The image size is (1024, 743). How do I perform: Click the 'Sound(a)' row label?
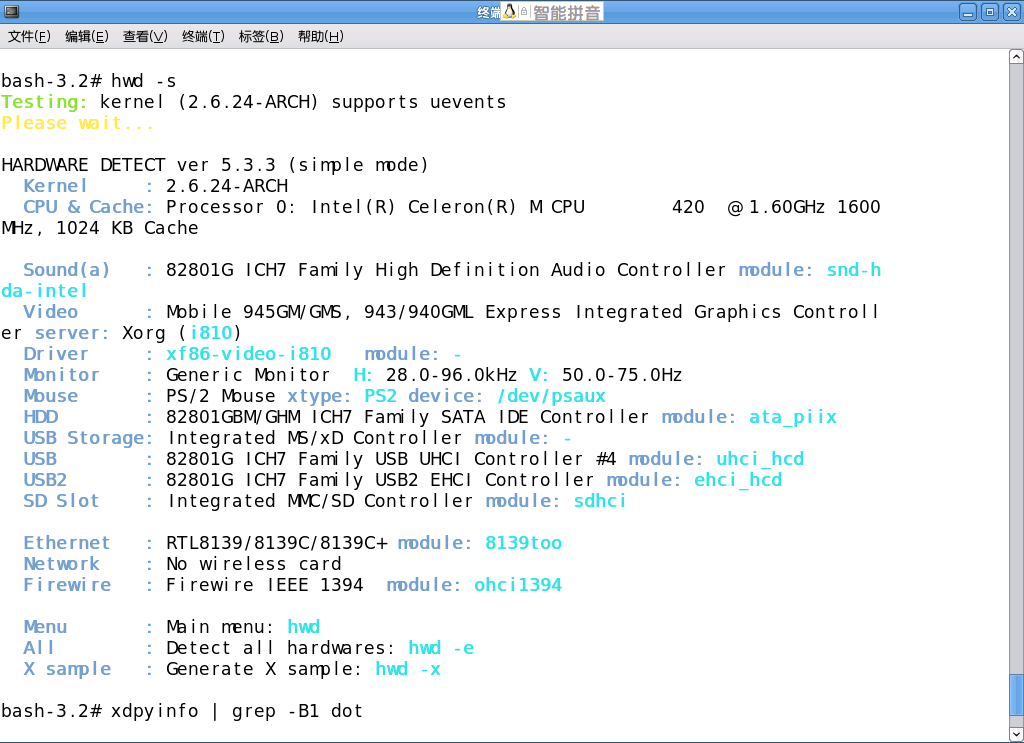[67, 270]
